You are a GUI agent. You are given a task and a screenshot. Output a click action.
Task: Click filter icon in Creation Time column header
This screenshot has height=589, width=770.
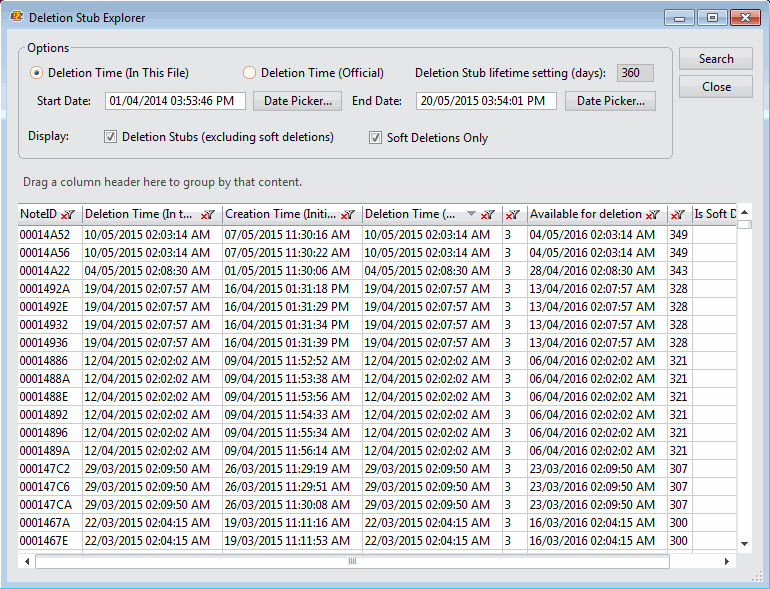(348, 215)
